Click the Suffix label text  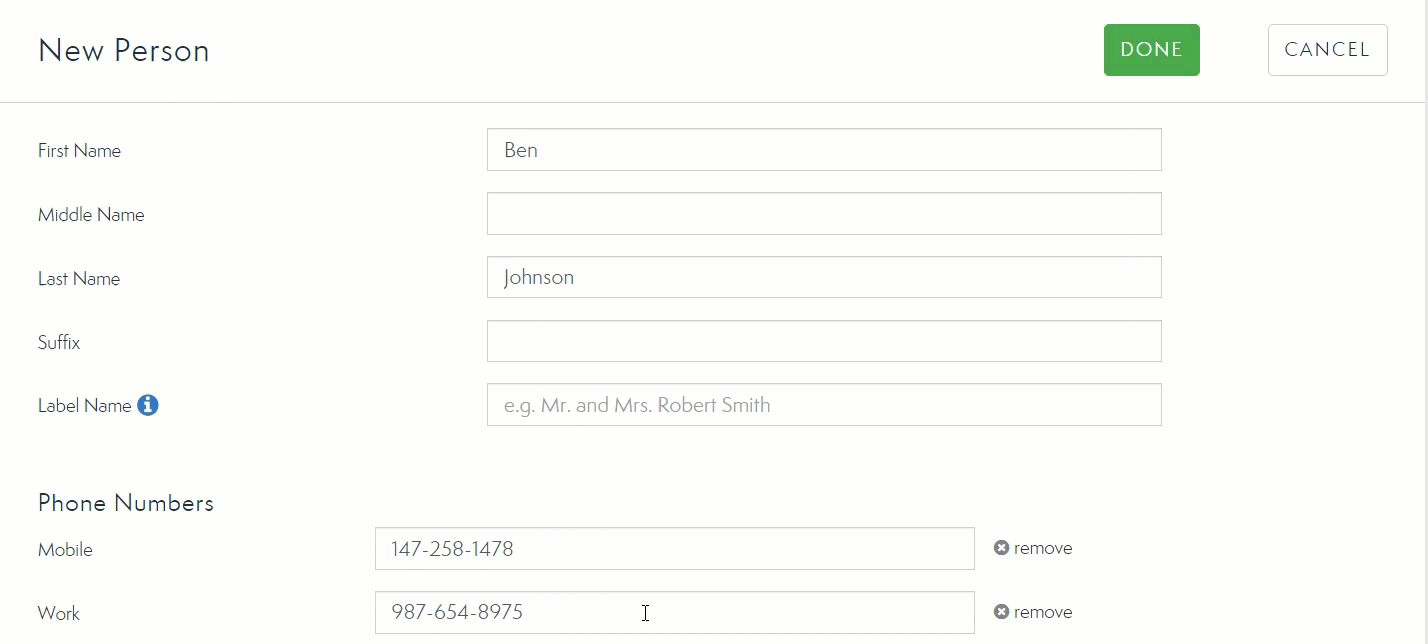(59, 343)
